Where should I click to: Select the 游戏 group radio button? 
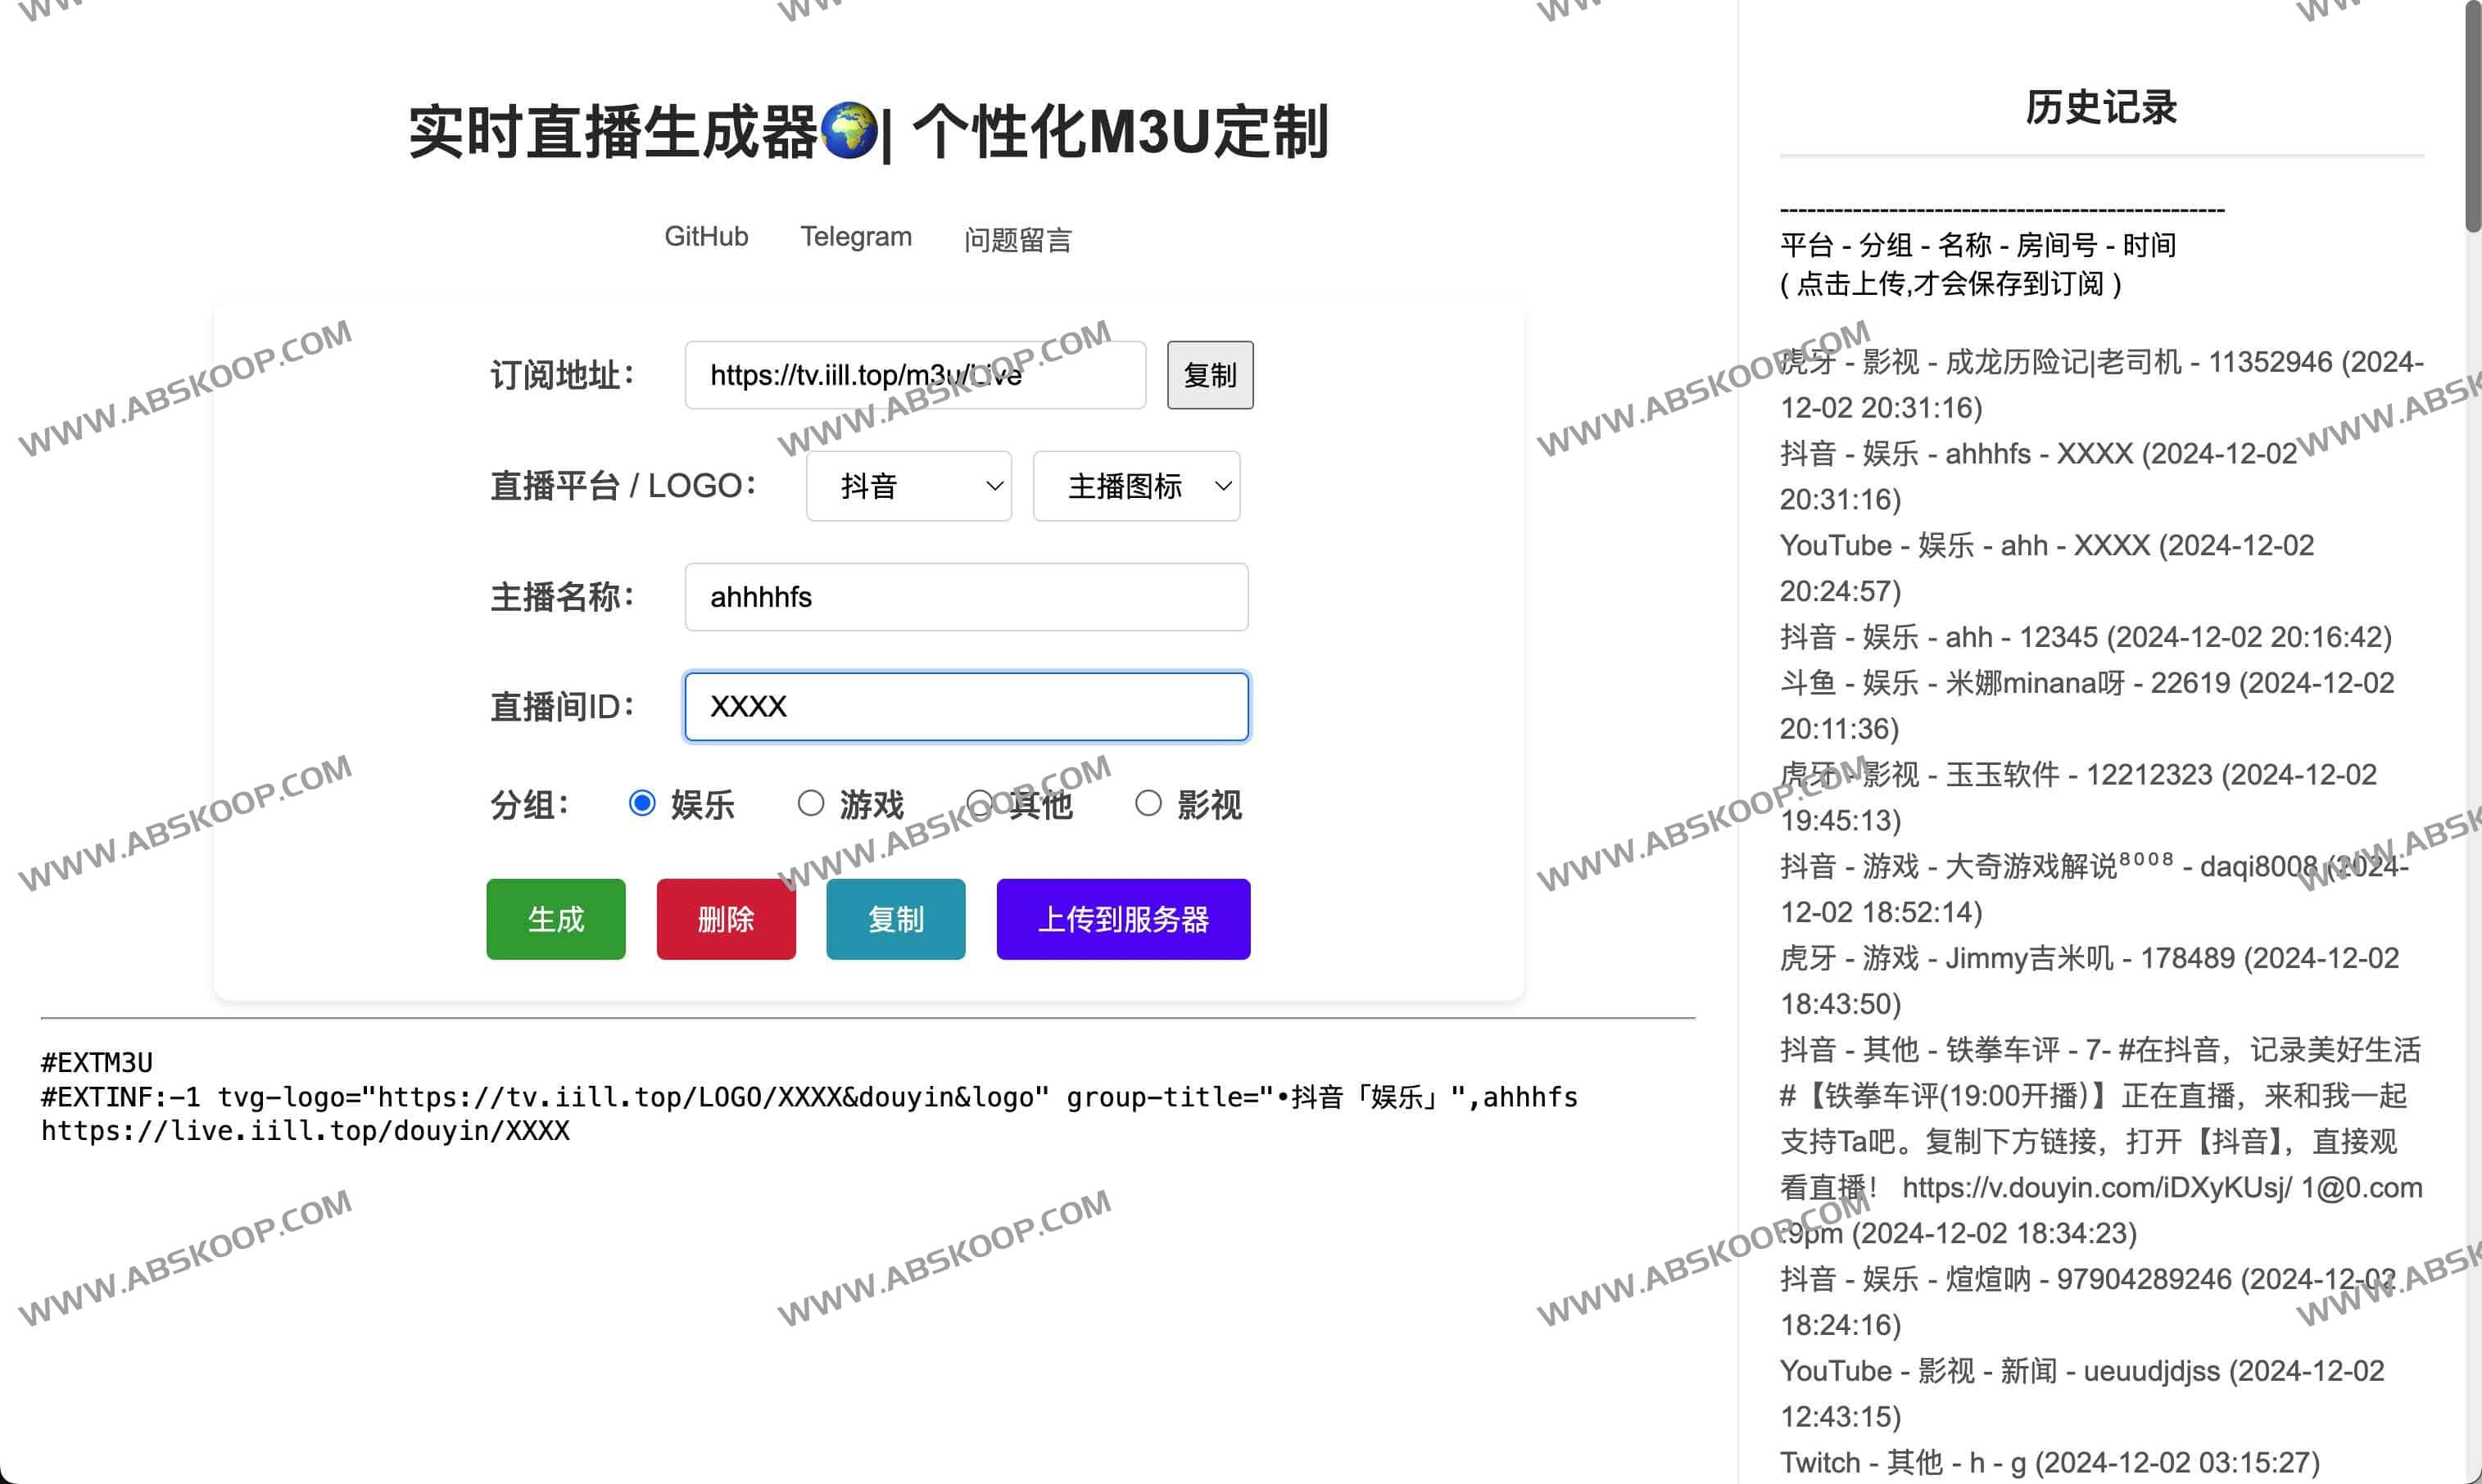[810, 803]
